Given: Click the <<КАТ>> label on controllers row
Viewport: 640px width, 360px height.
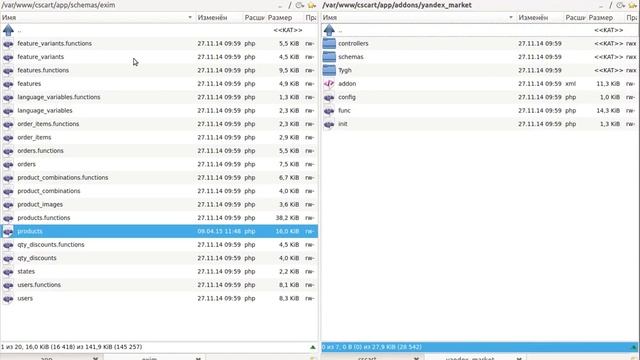Looking at the screenshot, I should [x=609, y=43].
